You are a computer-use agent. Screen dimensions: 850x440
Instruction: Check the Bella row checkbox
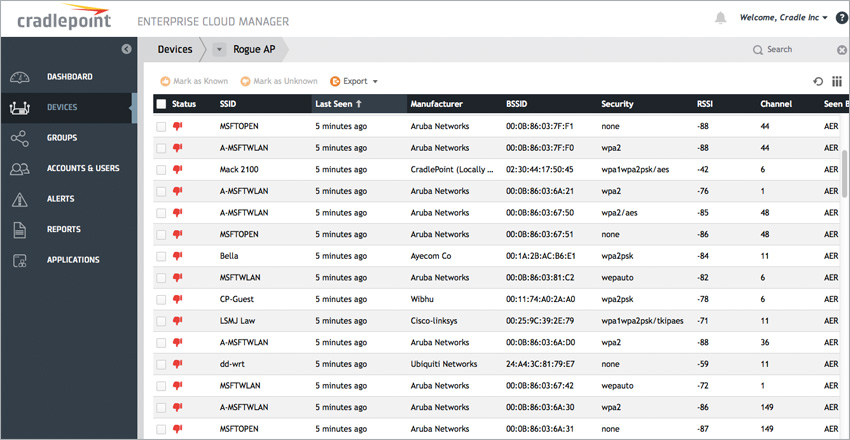tap(161, 256)
